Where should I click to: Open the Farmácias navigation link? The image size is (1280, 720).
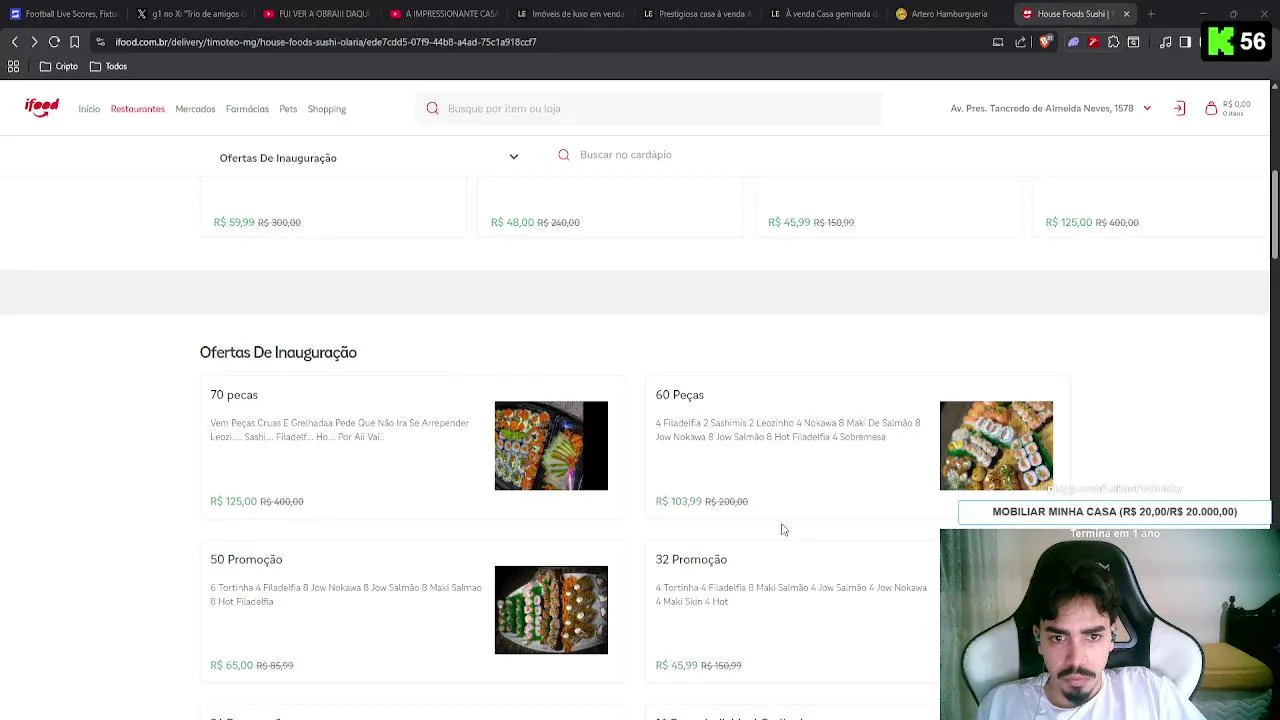tap(247, 109)
